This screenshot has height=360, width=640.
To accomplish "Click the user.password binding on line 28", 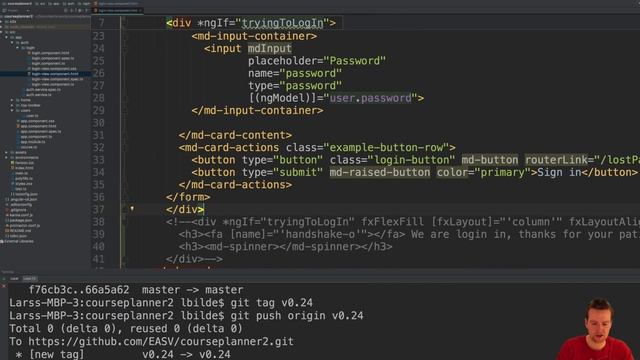I will [x=371, y=98].
